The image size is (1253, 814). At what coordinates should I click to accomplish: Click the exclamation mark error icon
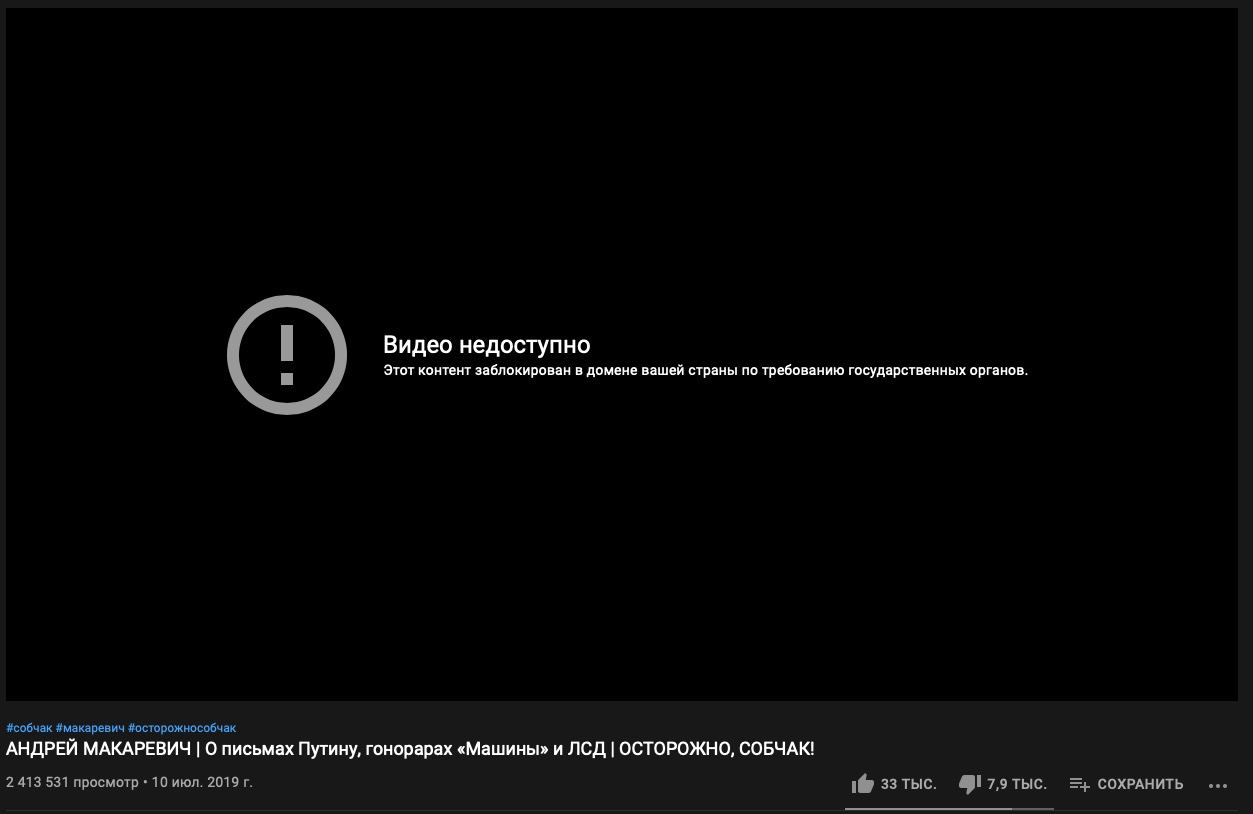click(x=287, y=355)
